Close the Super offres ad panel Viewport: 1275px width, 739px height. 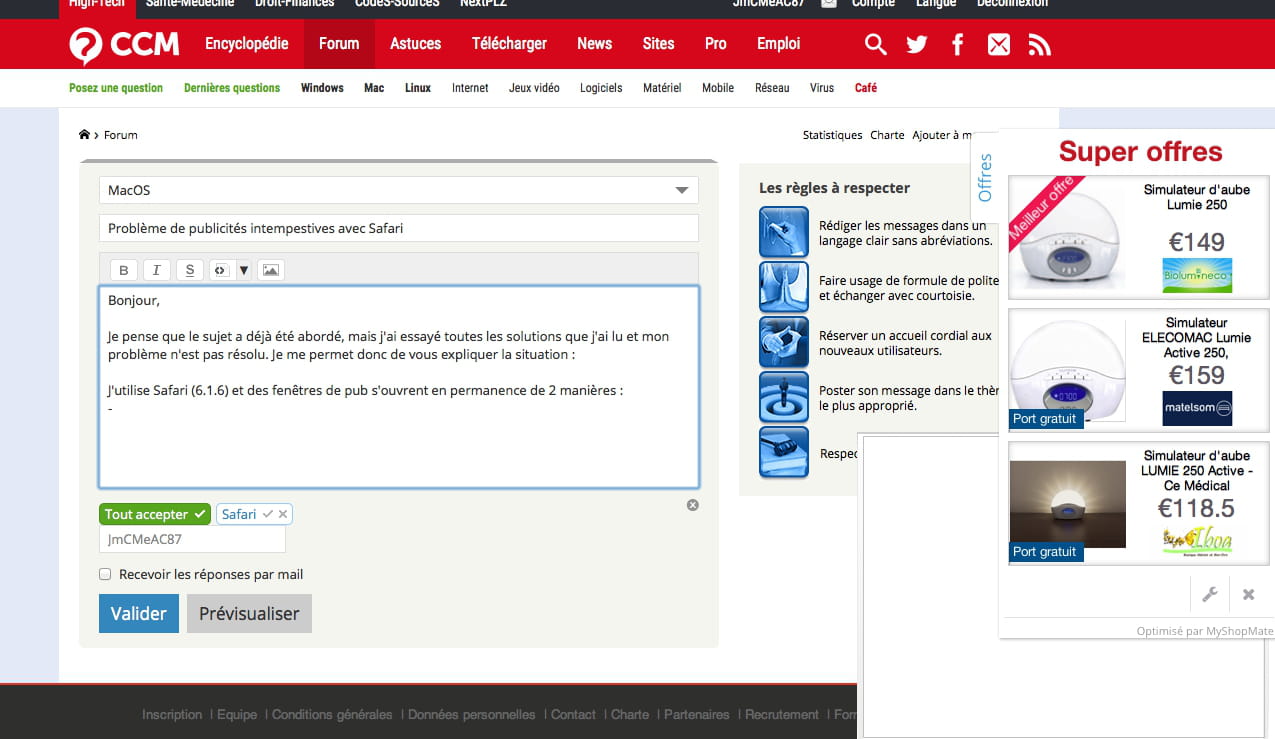point(1248,594)
